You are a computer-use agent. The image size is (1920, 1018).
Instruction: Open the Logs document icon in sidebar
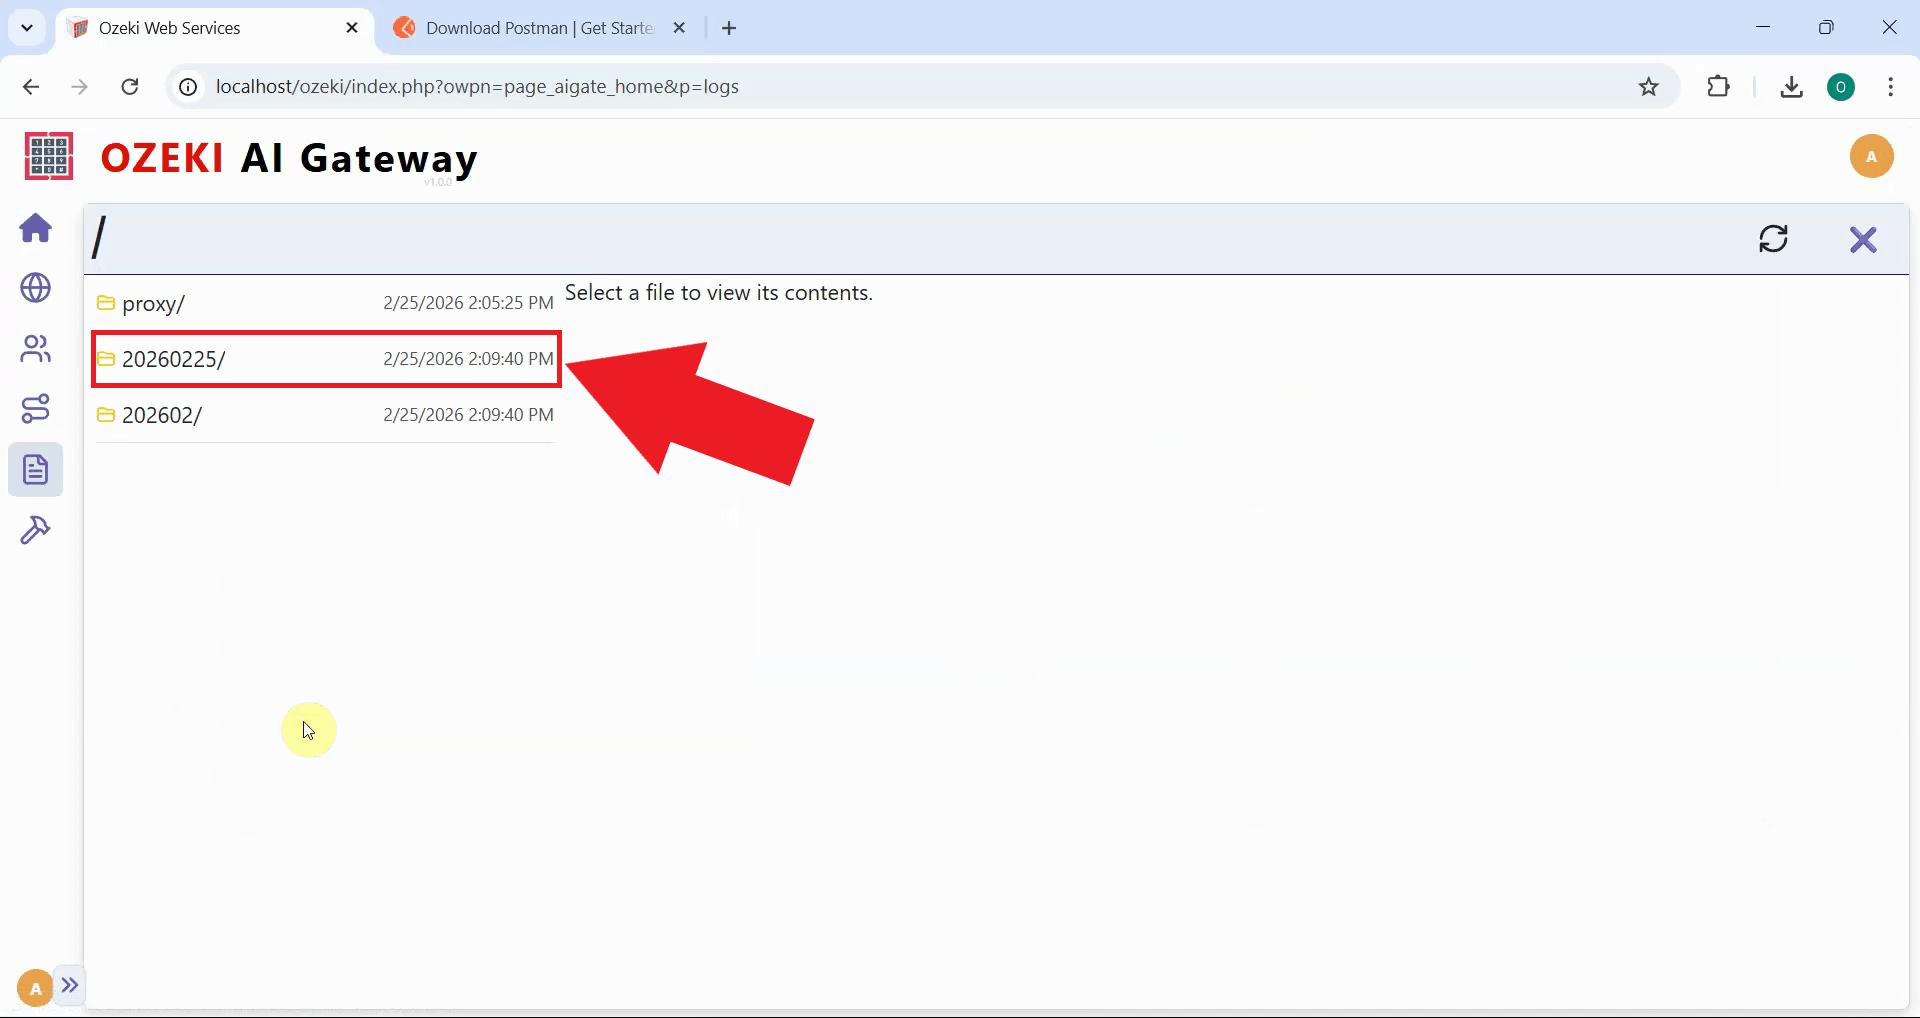(x=35, y=469)
